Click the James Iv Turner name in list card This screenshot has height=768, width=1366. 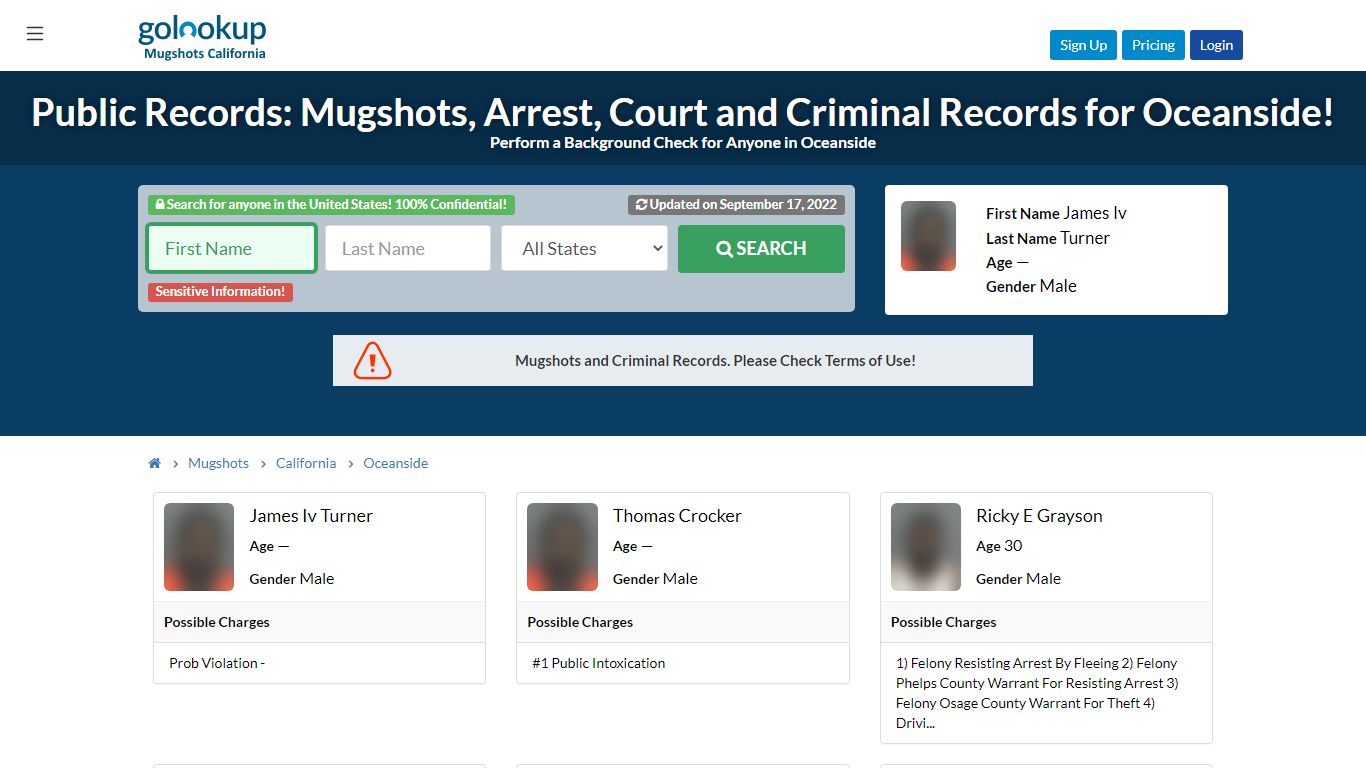coord(311,516)
